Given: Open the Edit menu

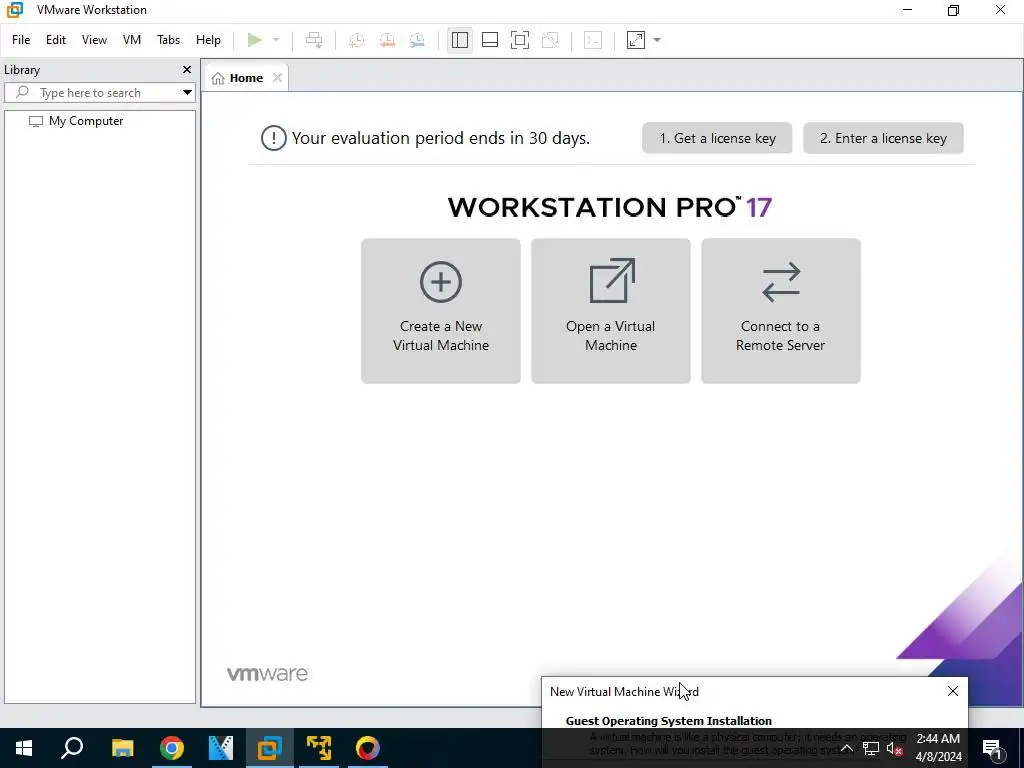Looking at the screenshot, I should (56, 40).
